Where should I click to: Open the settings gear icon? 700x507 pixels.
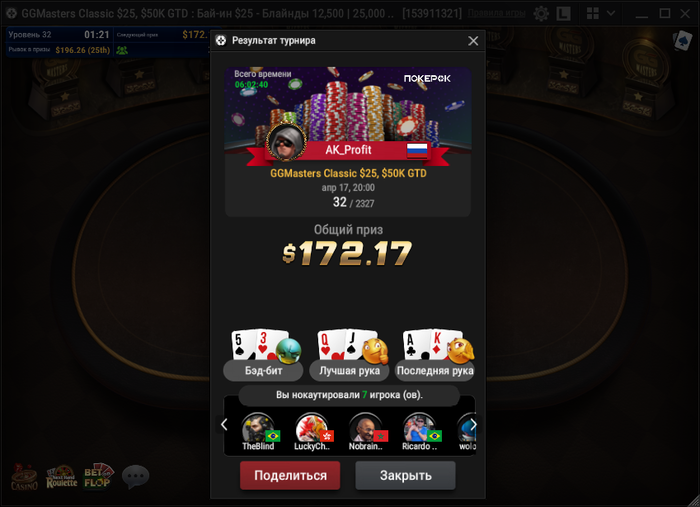pos(541,14)
